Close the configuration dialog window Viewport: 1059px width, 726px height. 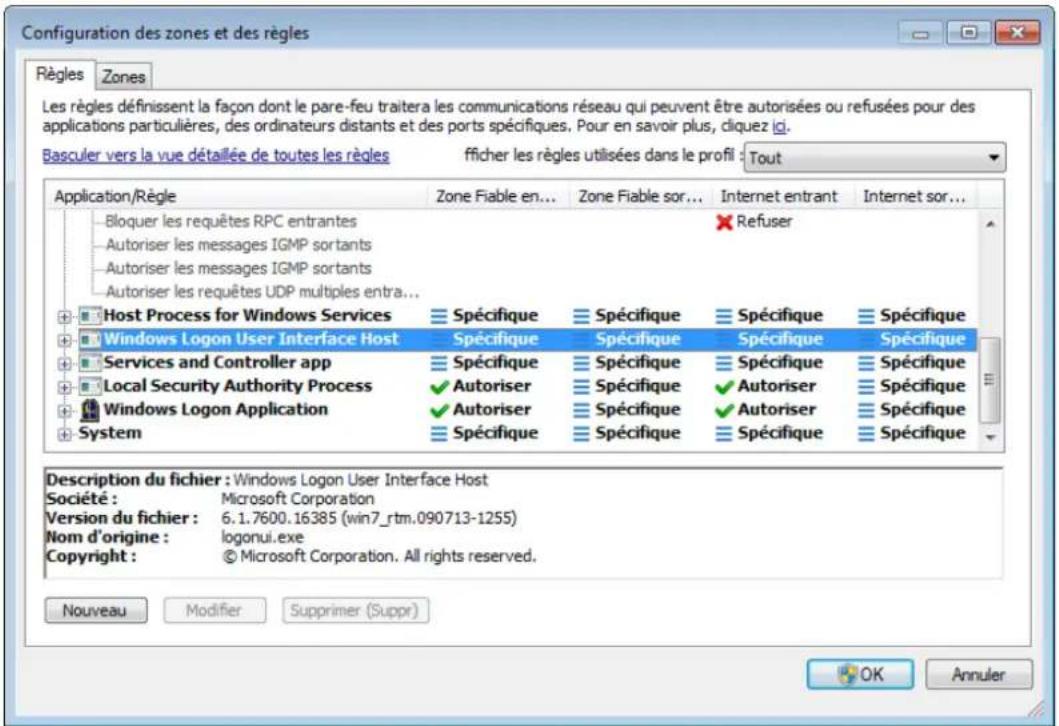tap(1017, 32)
